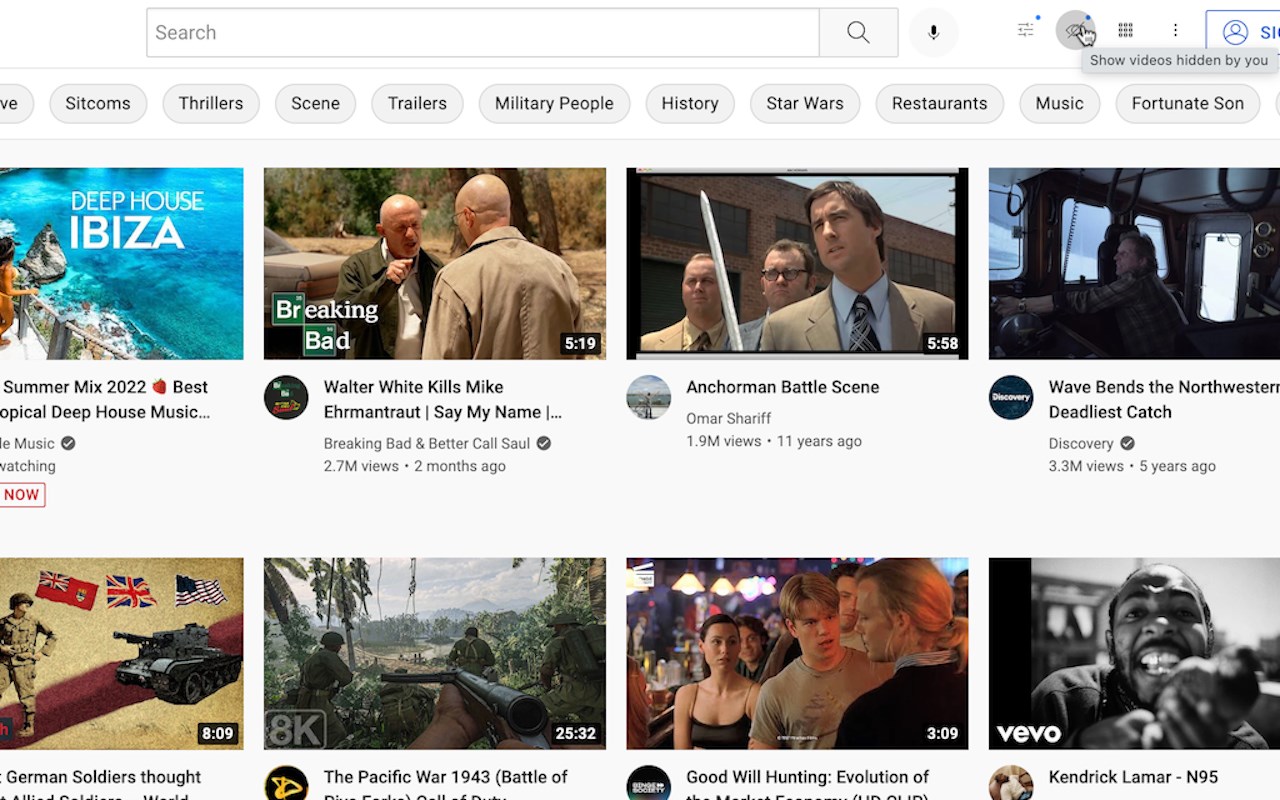
Task: Visit the Breaking Bad & Better Call Saul channel name
Action: (427, 443)
